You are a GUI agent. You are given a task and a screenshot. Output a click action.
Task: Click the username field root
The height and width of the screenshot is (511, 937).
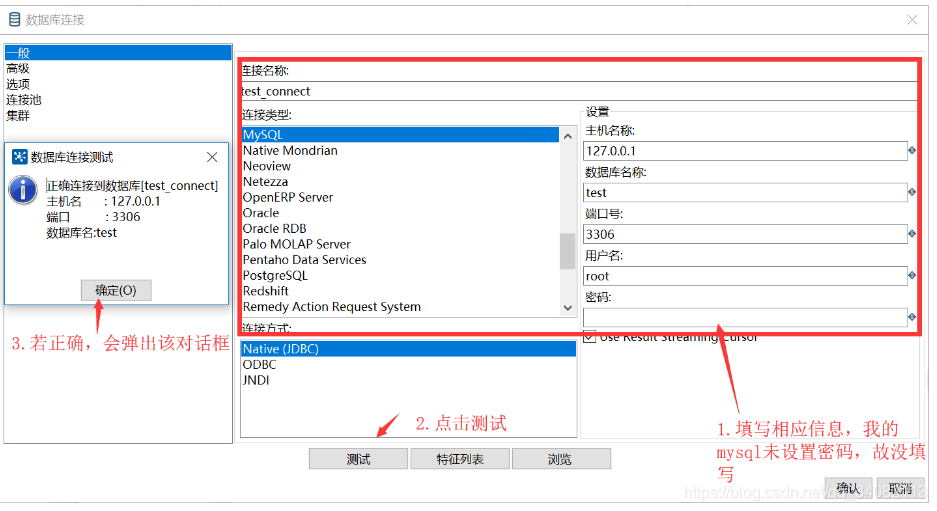745,276
